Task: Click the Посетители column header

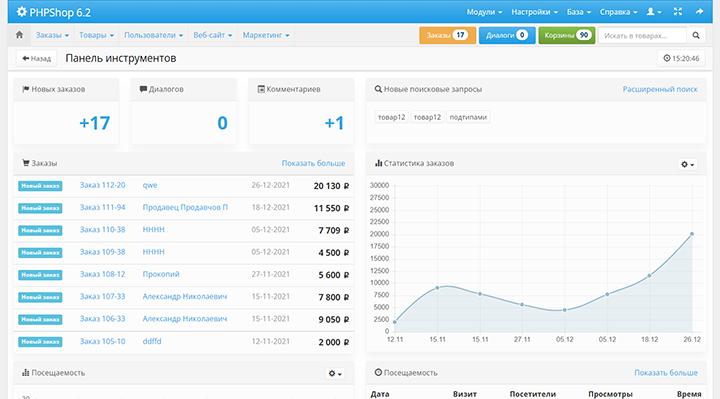Action: click(533, 394)
